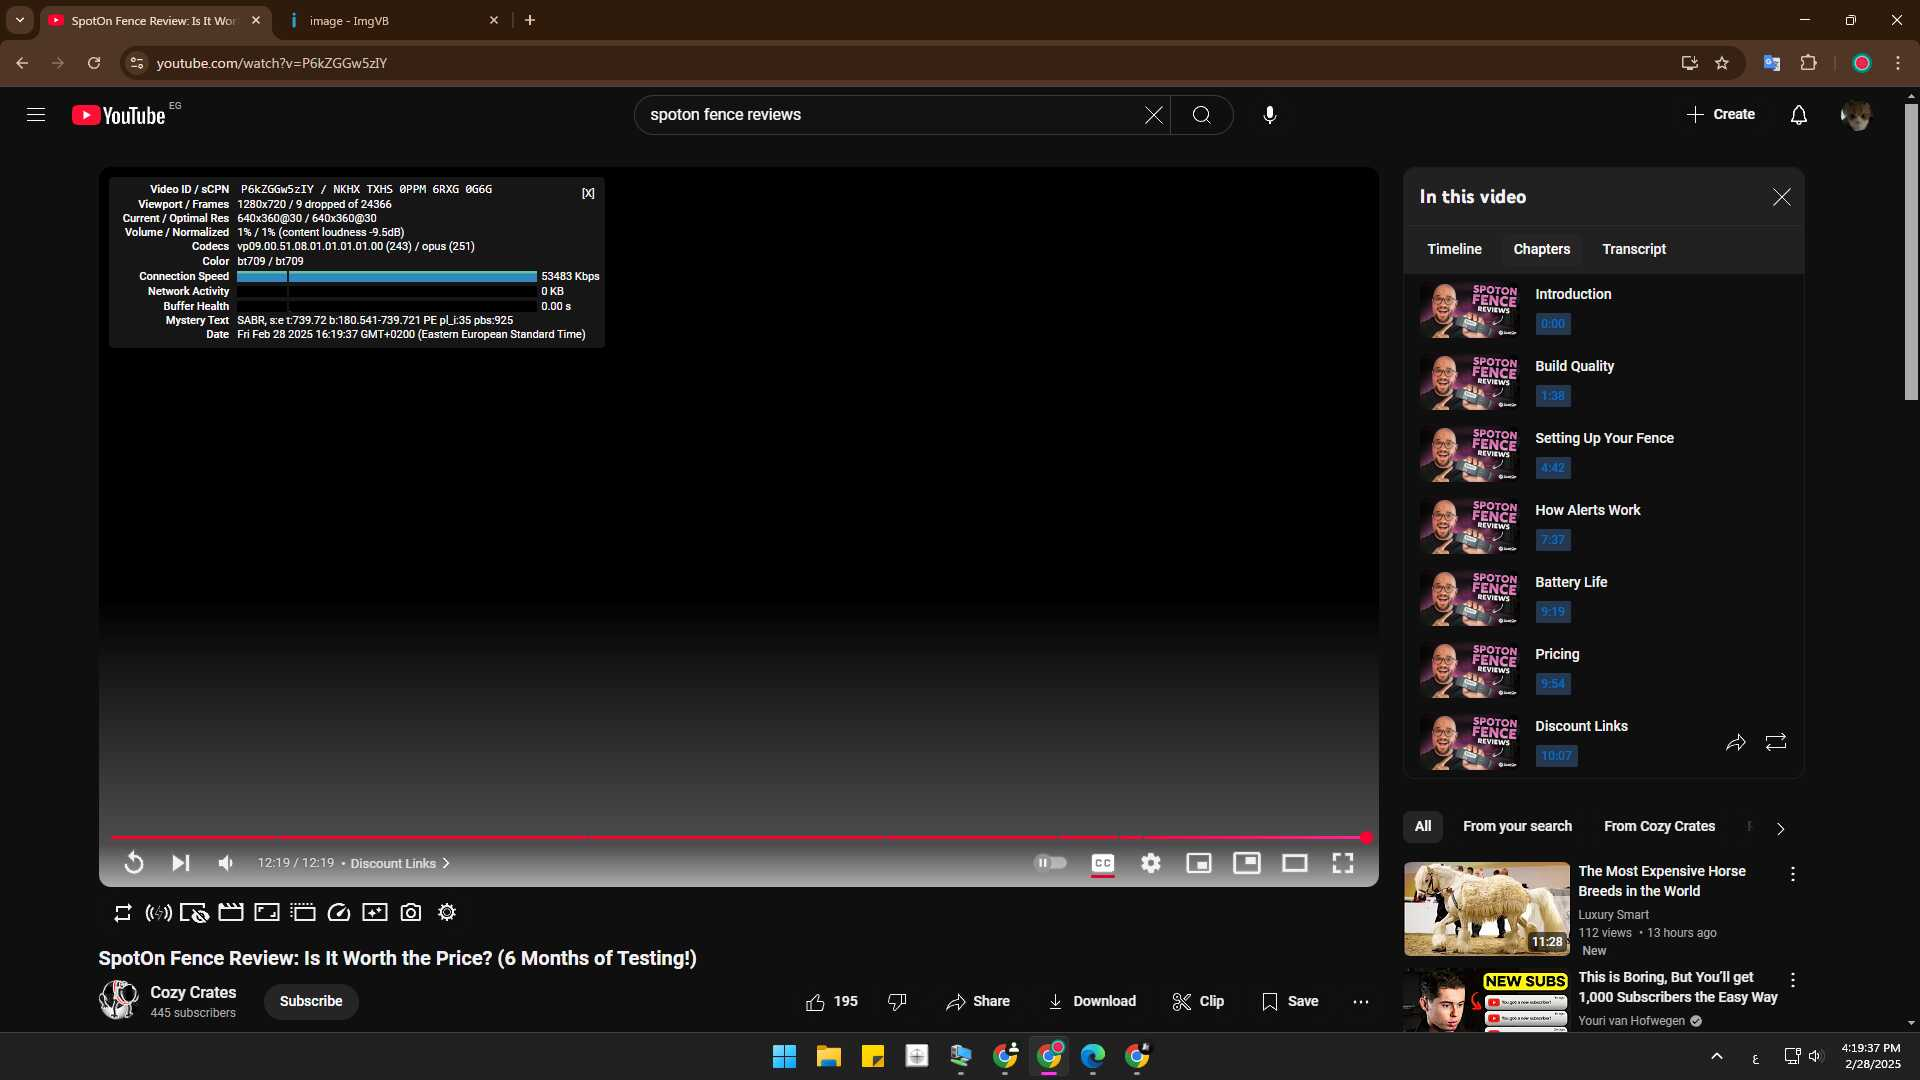Open options for This is Boring video

point(1793,980)
